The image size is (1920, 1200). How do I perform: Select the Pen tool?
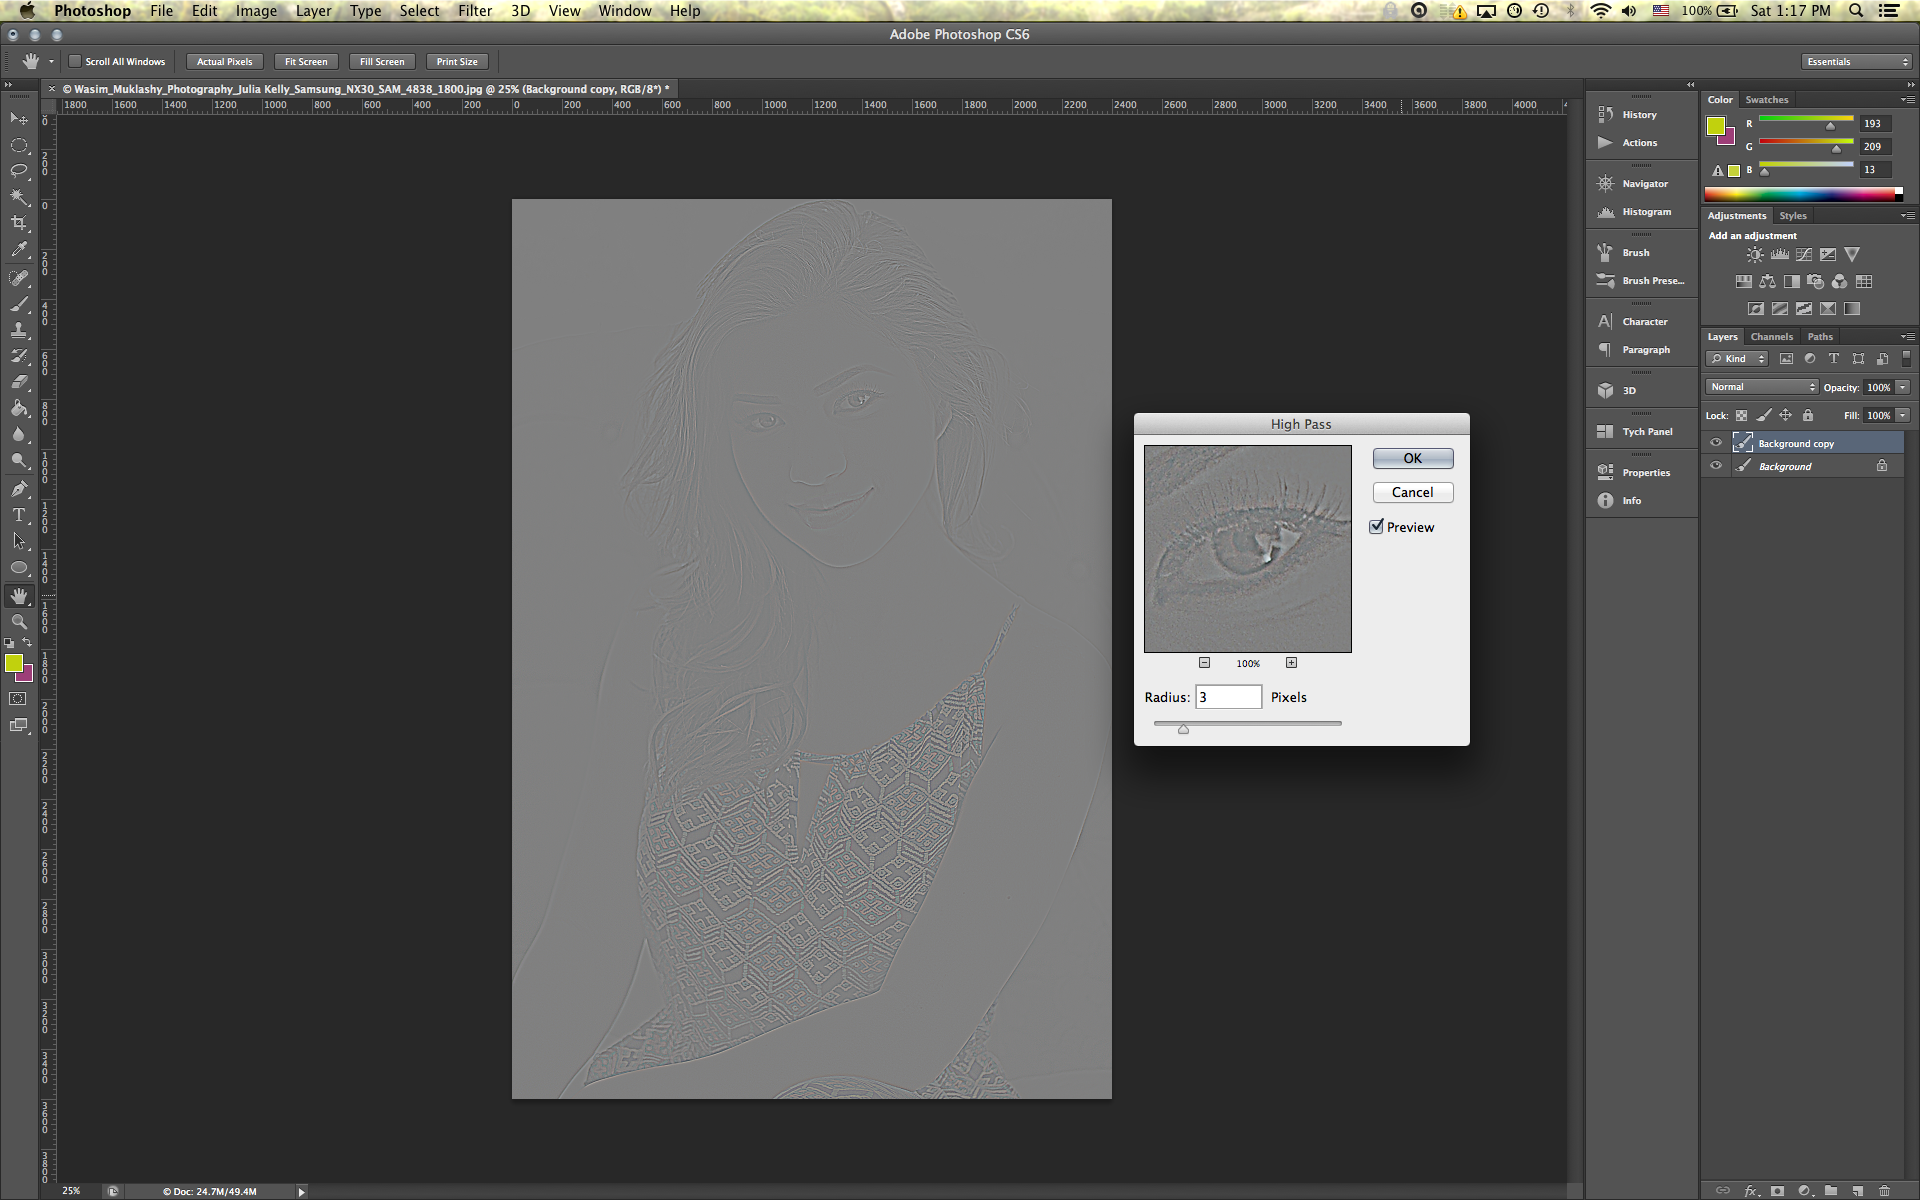tap(19, 489)
